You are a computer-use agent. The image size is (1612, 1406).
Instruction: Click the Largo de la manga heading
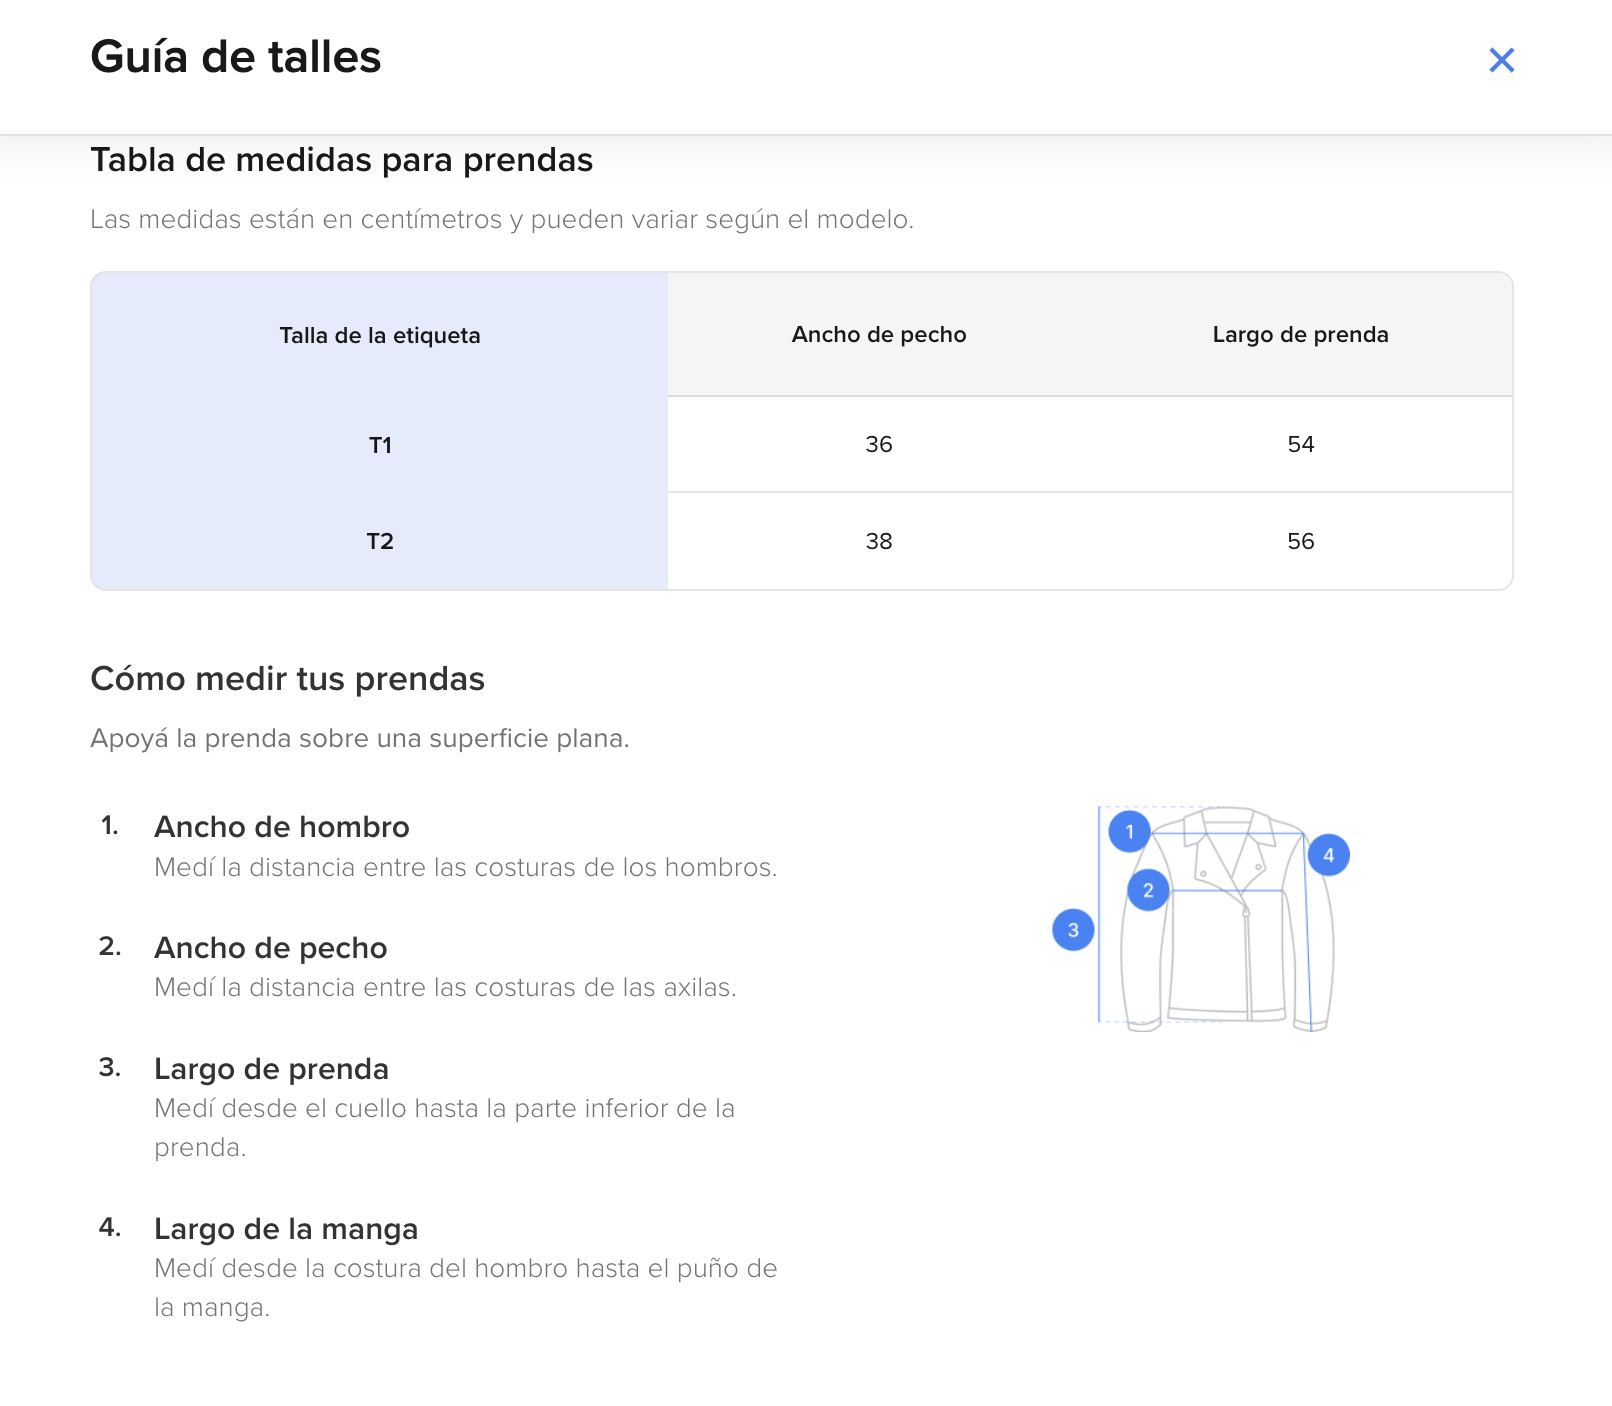tap(286, 1229)
